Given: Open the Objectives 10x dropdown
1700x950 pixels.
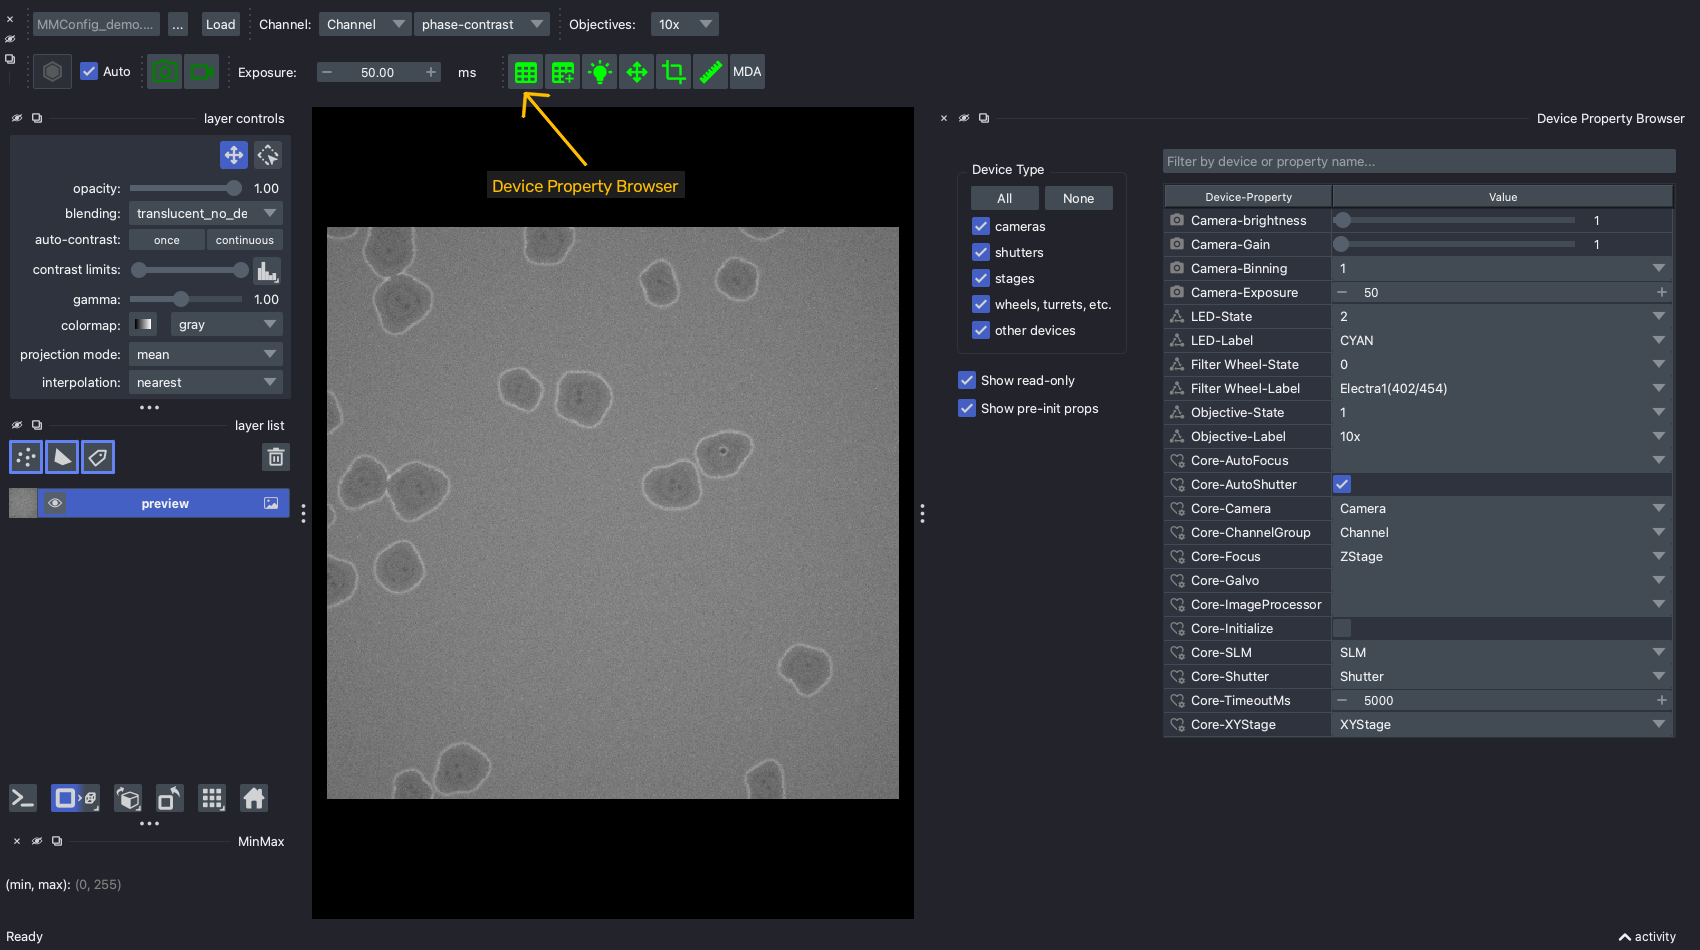Looking at the screenshot, I should coord(684,24).
